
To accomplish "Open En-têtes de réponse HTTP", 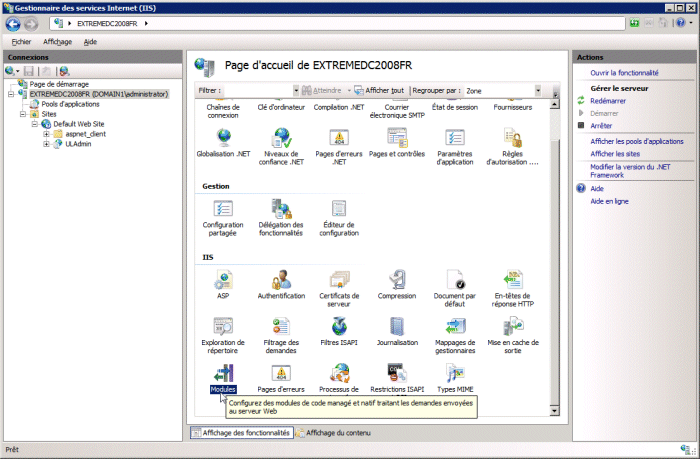I will pos(513,288).
